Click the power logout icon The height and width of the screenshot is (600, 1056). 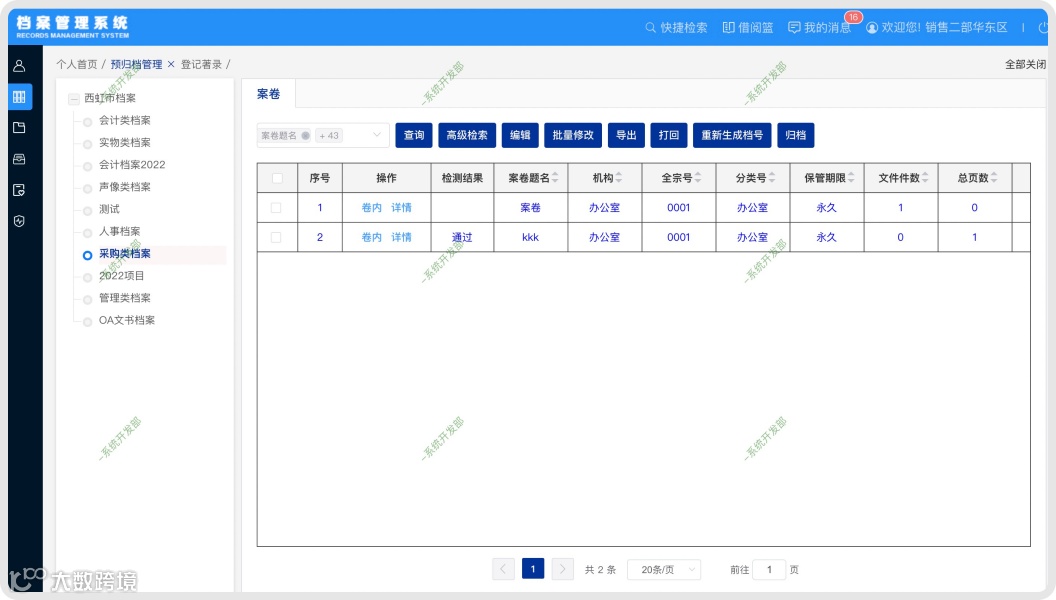[x=1043, y=28]
